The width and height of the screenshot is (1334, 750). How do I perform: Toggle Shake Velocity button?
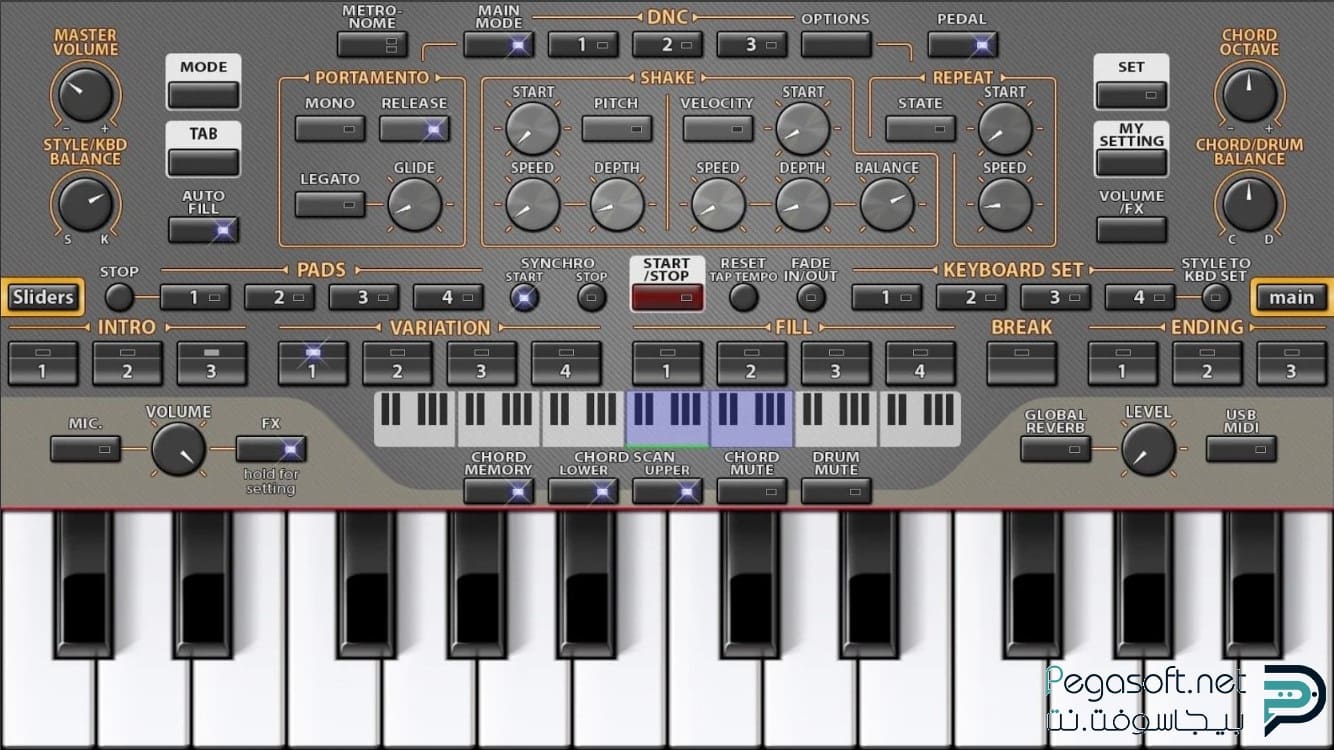718,128
